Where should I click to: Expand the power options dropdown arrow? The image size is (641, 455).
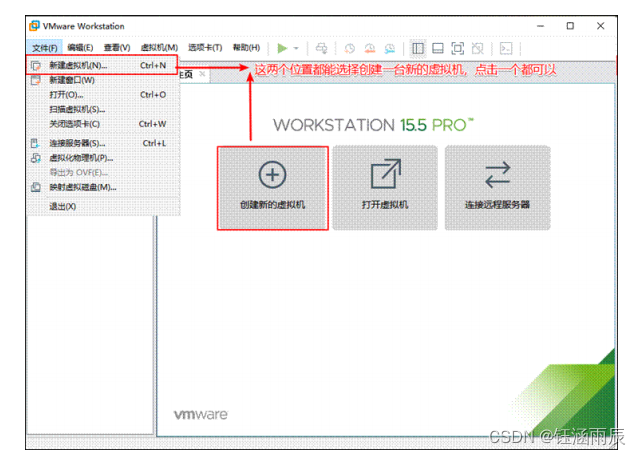[x=296, y=49]
